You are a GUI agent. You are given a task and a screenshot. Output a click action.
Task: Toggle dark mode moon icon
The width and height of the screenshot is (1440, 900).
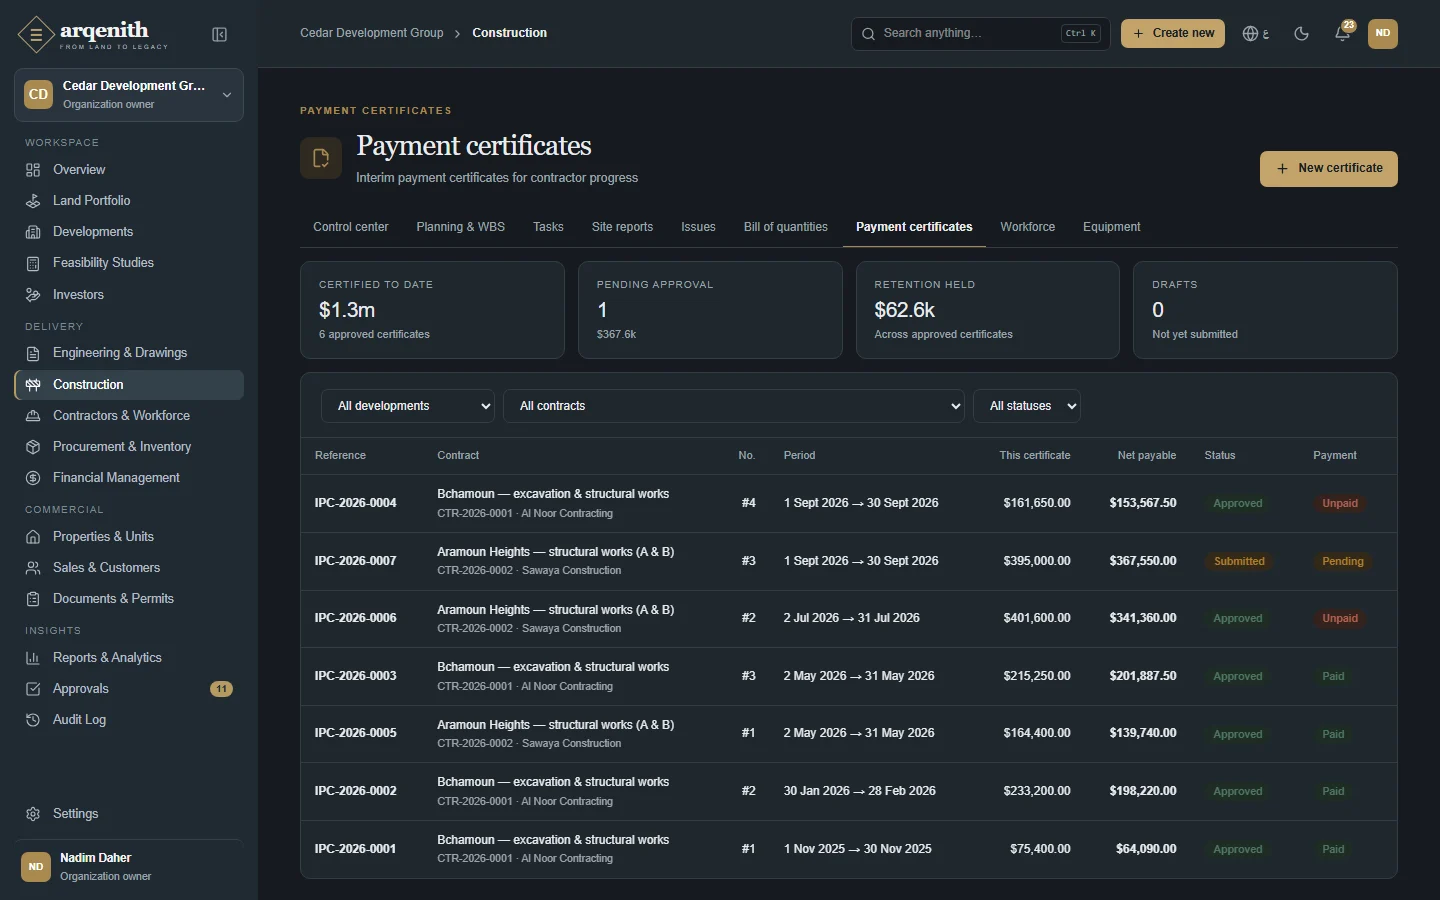pos(1301,34)
